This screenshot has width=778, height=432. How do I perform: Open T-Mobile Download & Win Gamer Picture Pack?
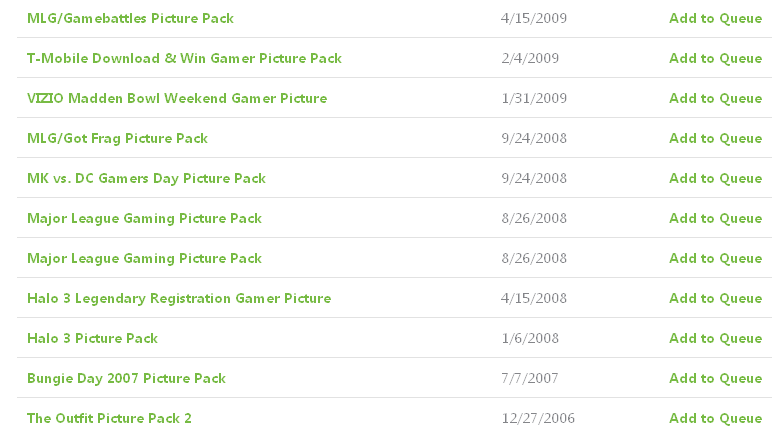[184, 58]
